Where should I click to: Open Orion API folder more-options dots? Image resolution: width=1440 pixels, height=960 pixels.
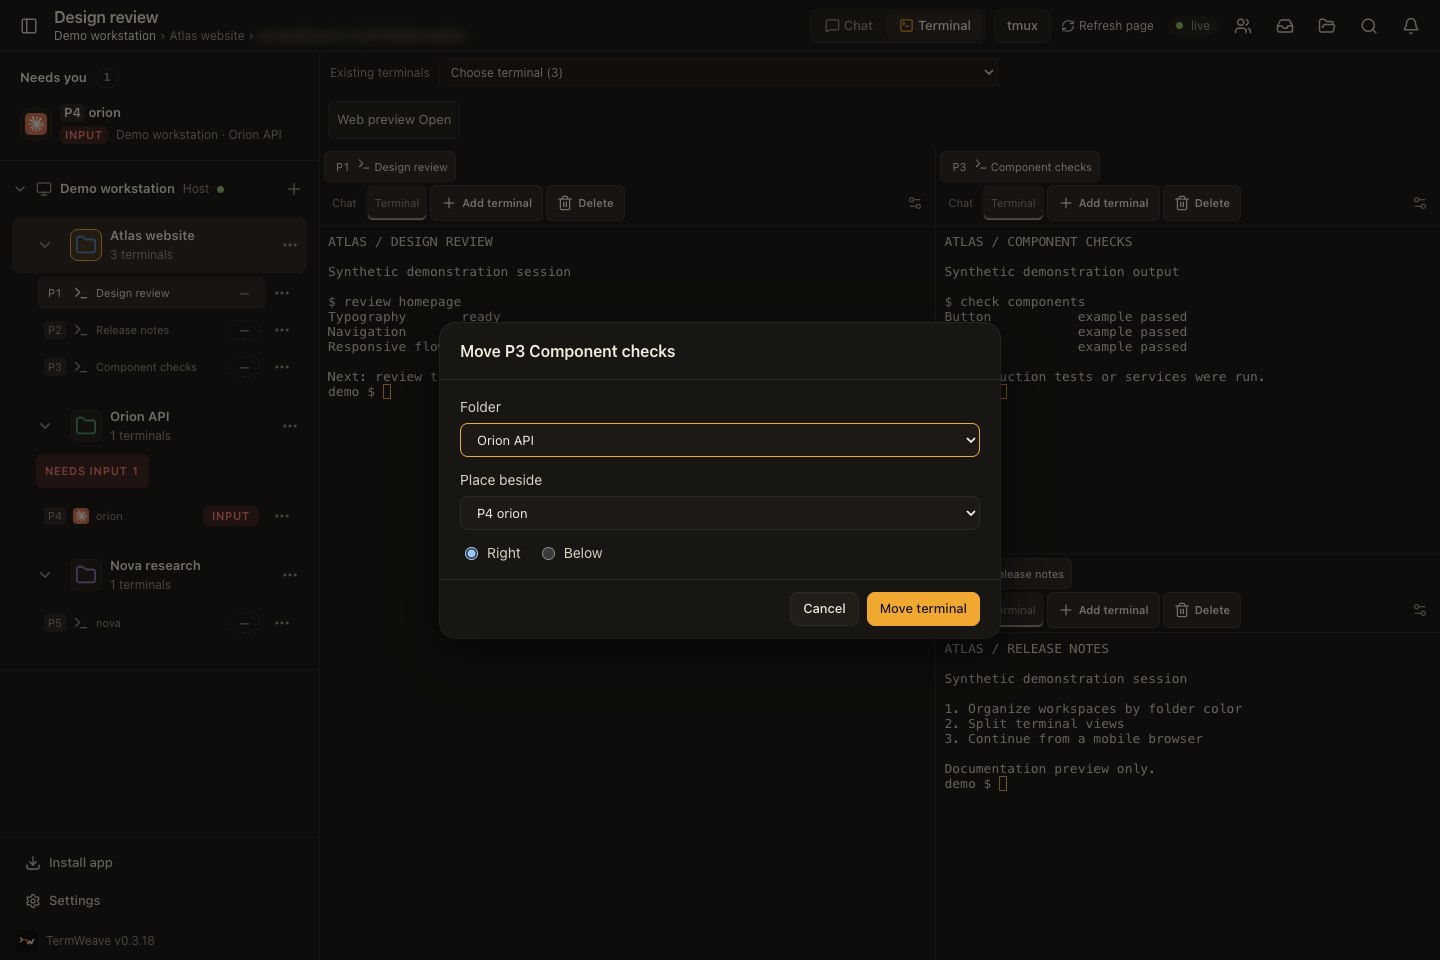point(290,426)
